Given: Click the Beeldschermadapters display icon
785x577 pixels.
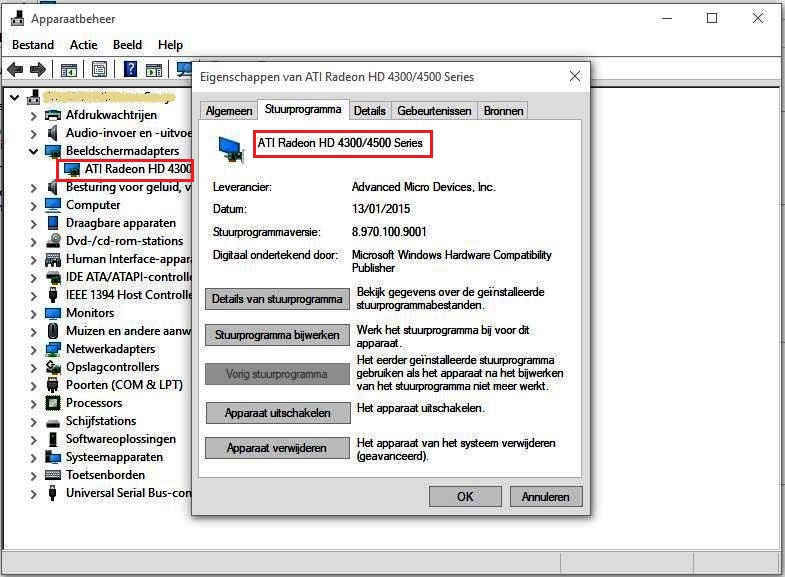Looking at the screenshot, I should pyautogui.click(x=53, y=151).
